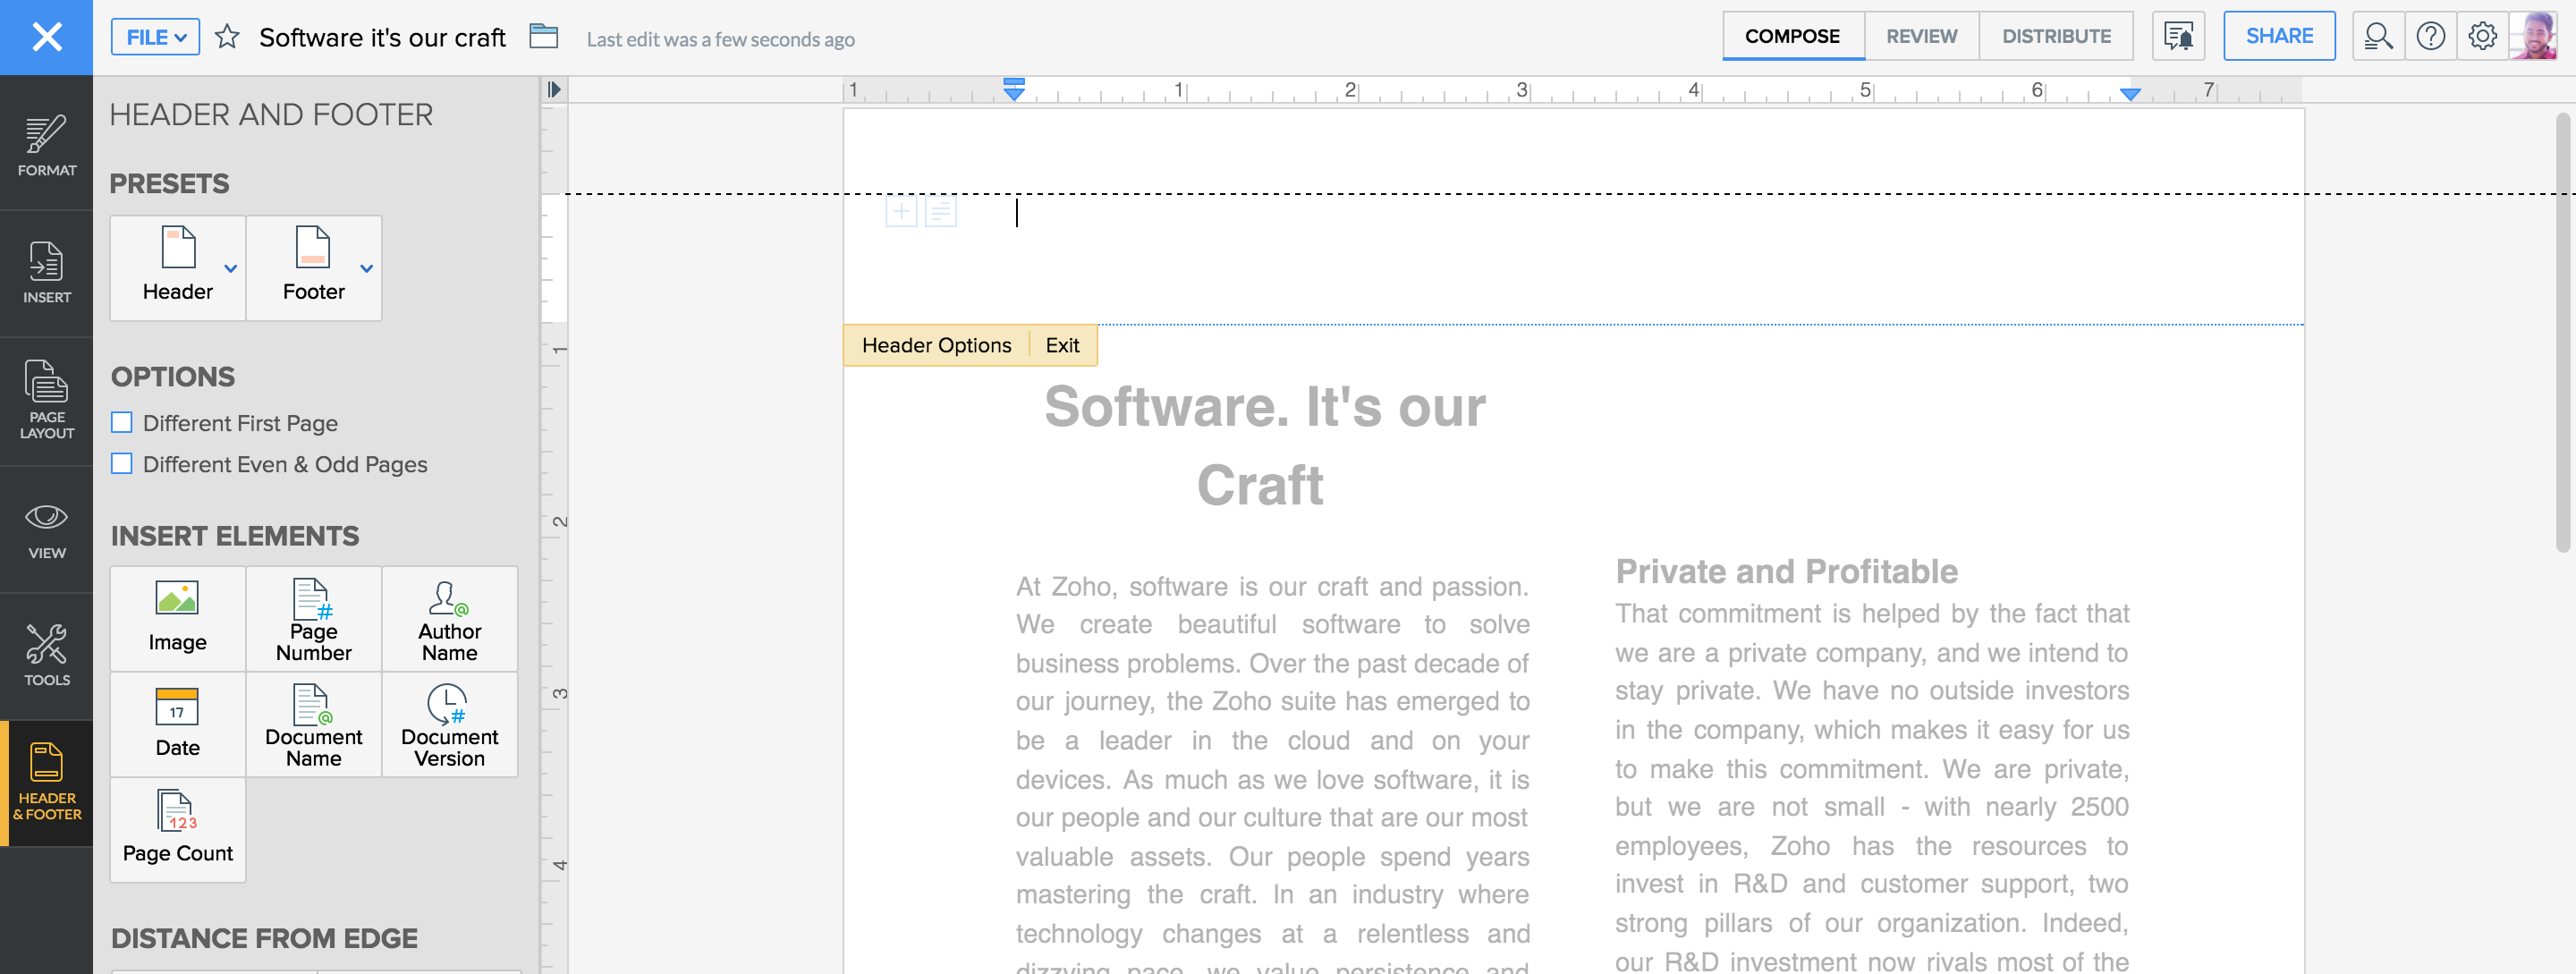Screen dimensions: 2576x974
Task: Switch to the DISTRIBUTE tab
Action: pos(2056,36)
